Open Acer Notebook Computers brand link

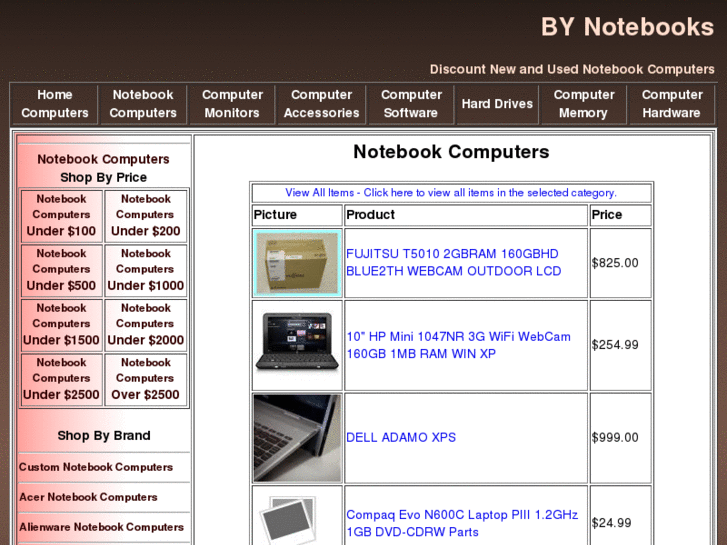pos(88,497)
